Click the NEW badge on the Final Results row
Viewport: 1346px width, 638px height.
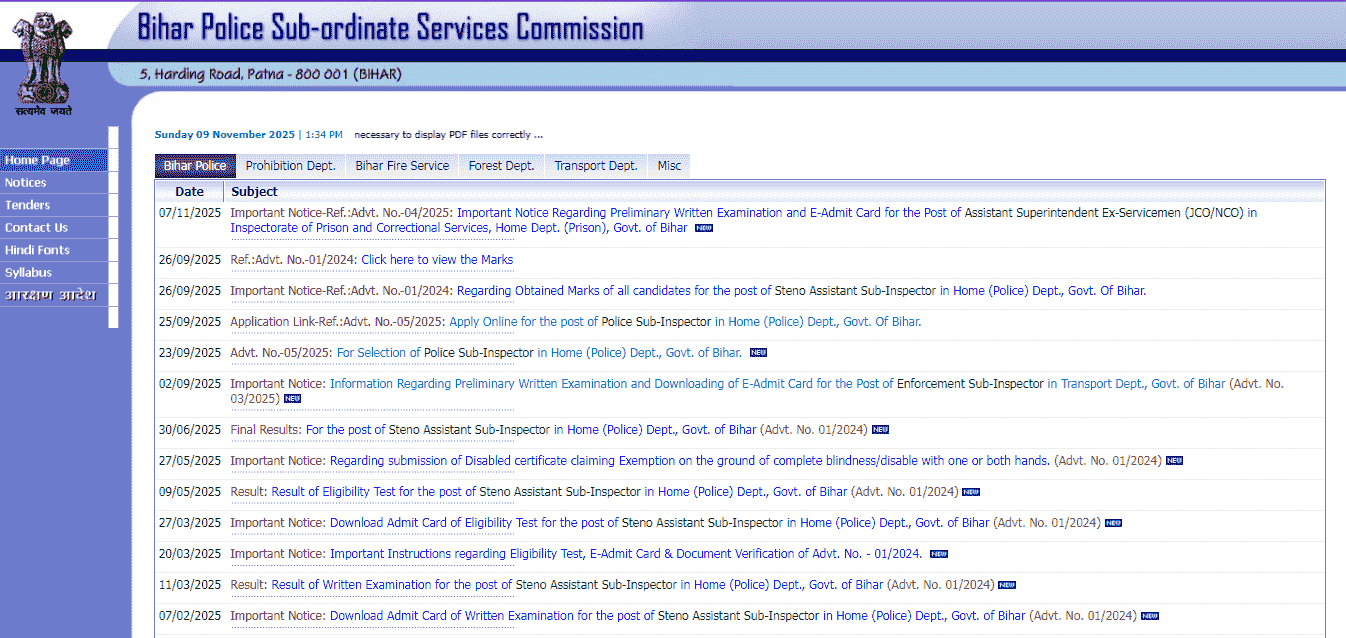(x=879, y=429)
